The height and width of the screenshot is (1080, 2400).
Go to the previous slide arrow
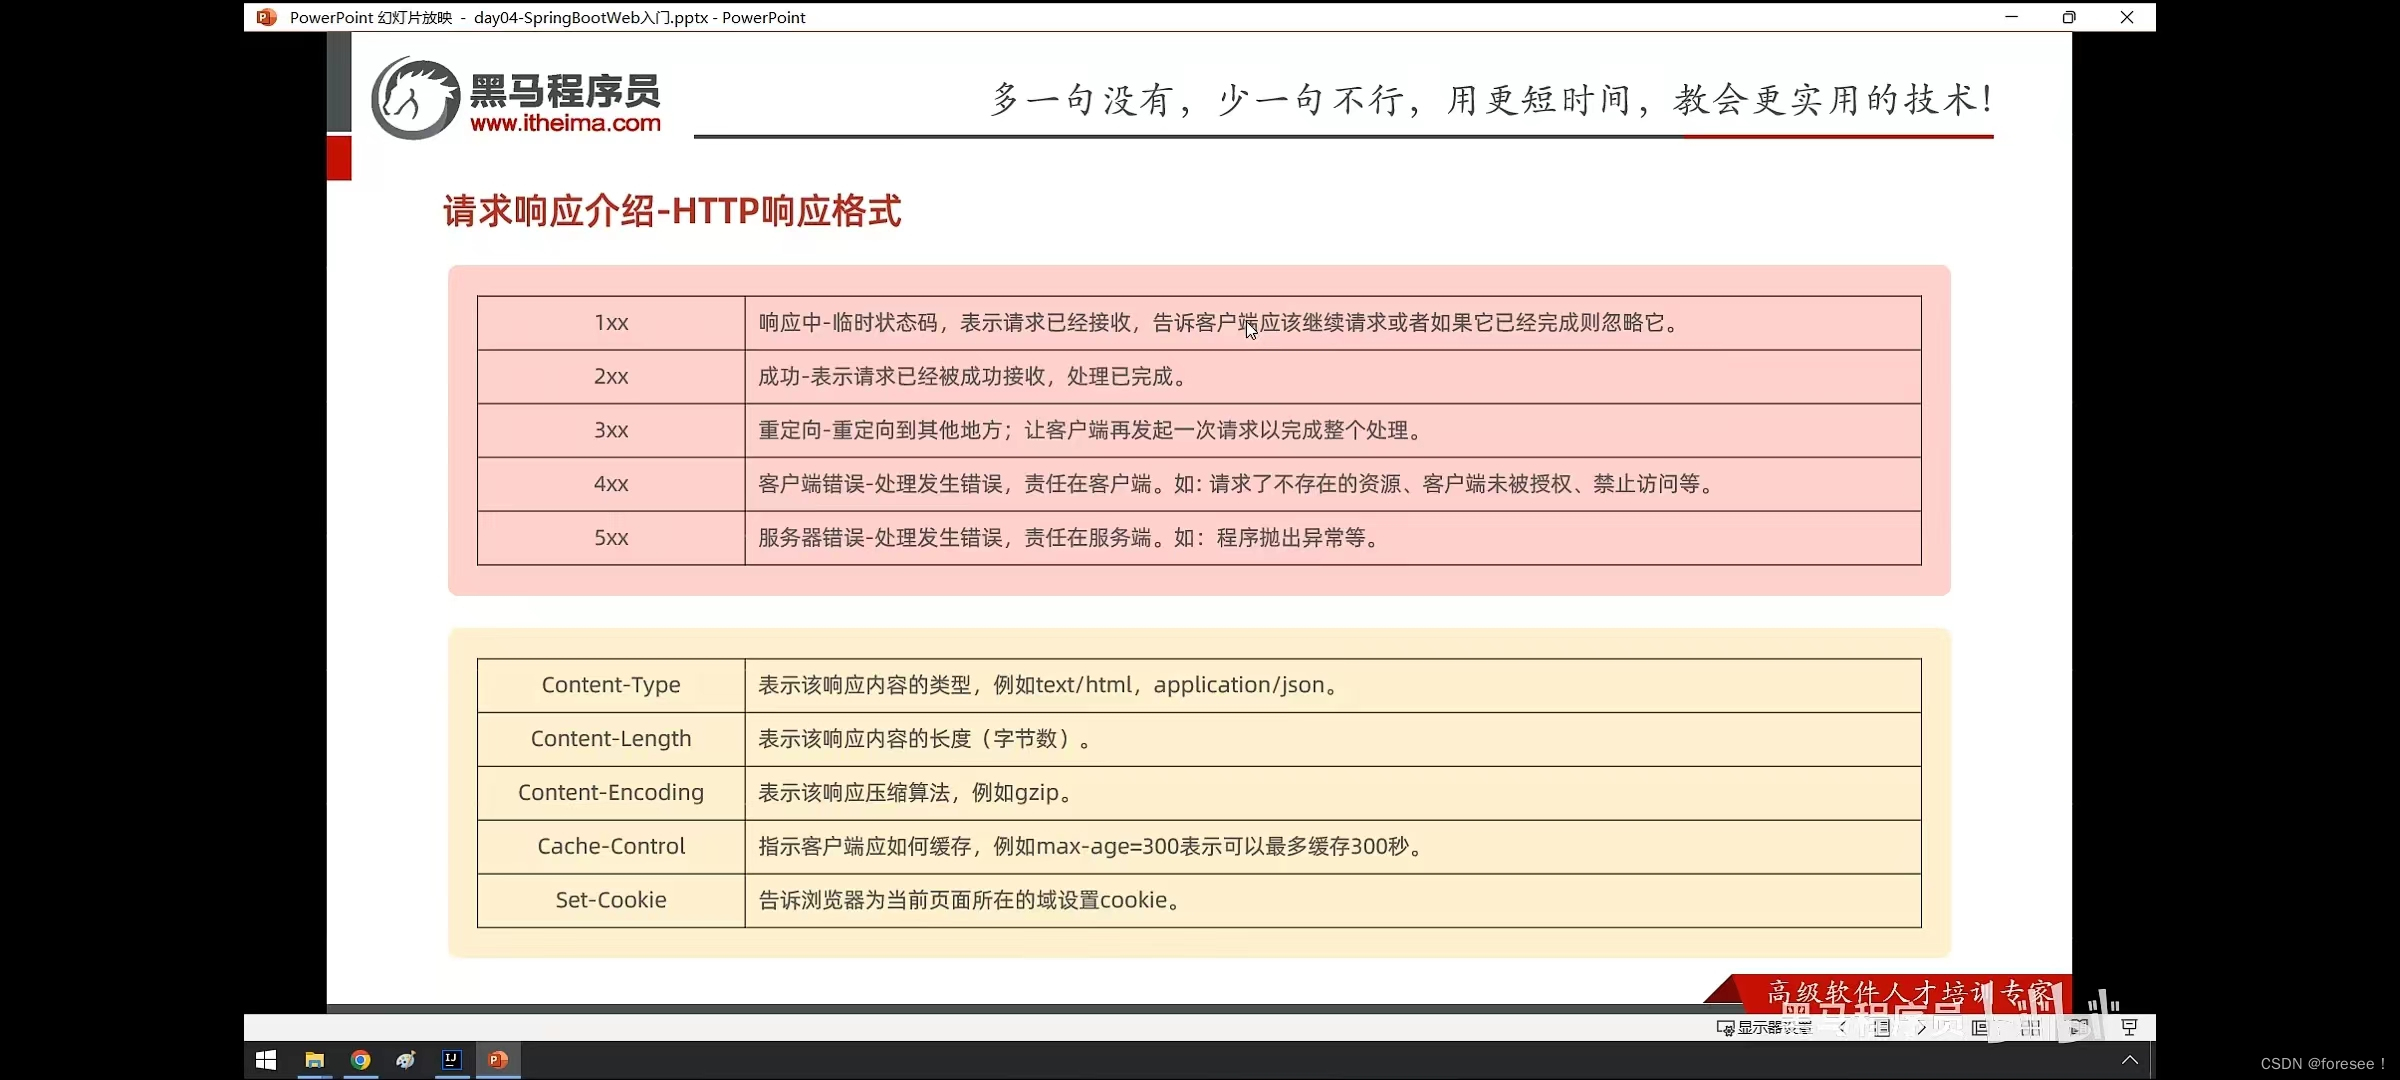(1842, 1028)
